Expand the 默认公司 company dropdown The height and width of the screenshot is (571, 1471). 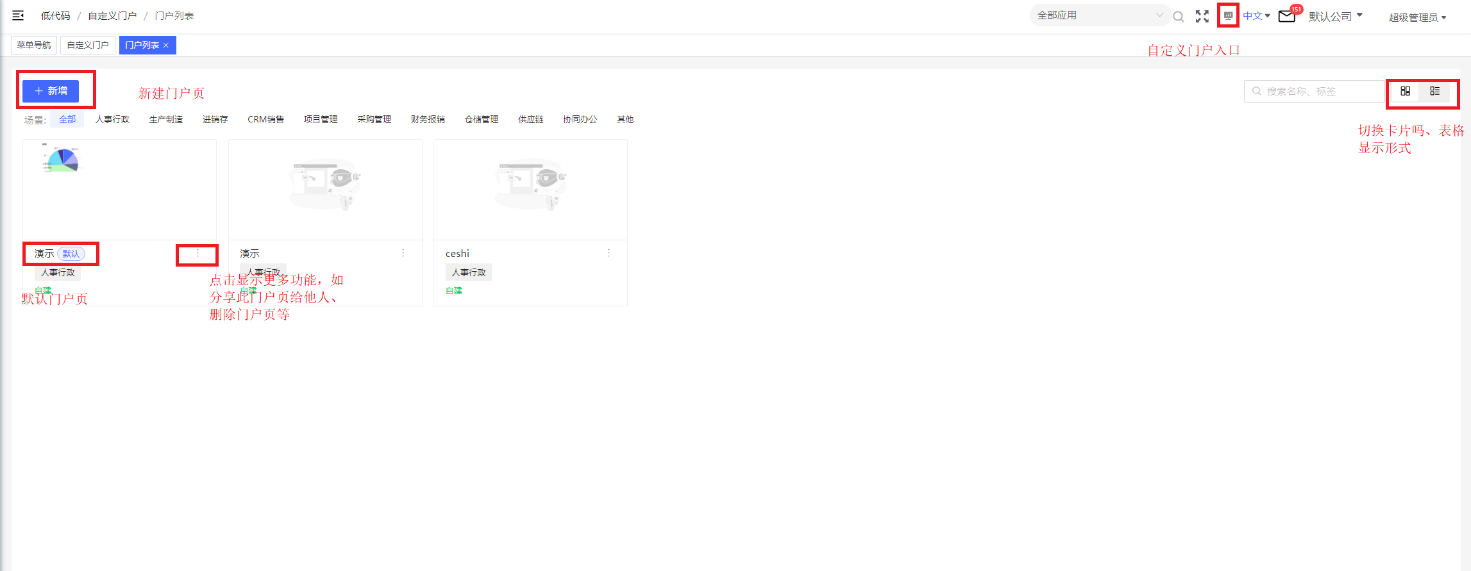[1336, 16]
